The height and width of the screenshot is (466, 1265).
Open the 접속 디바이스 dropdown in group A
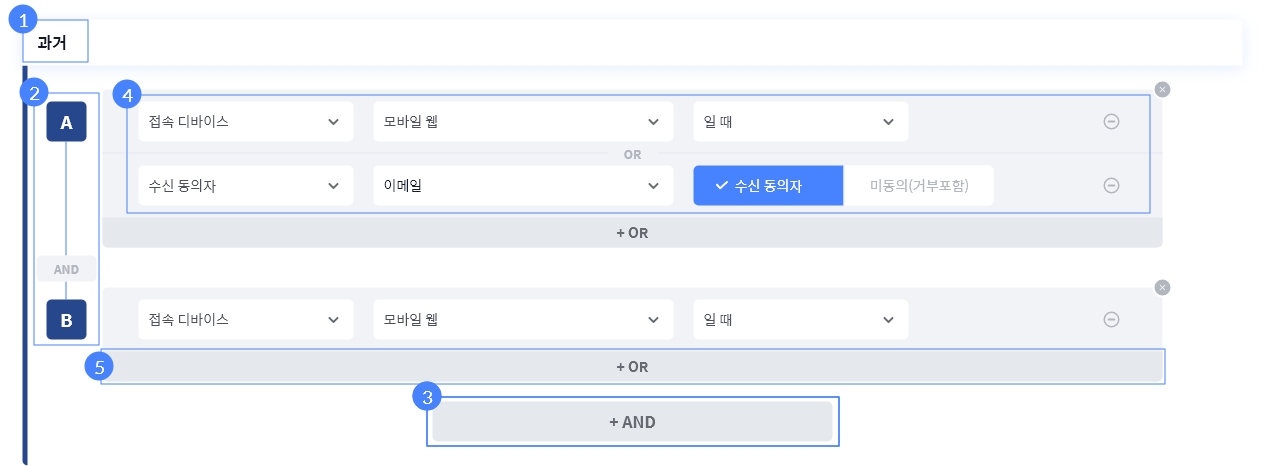(x=245, y=121)
